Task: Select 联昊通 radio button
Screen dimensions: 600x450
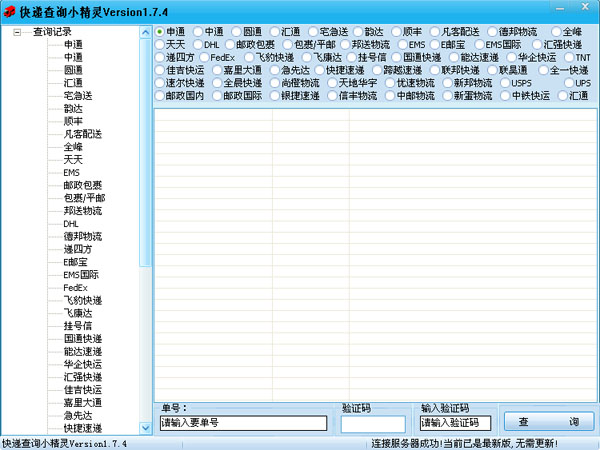Action: [492, 70]
